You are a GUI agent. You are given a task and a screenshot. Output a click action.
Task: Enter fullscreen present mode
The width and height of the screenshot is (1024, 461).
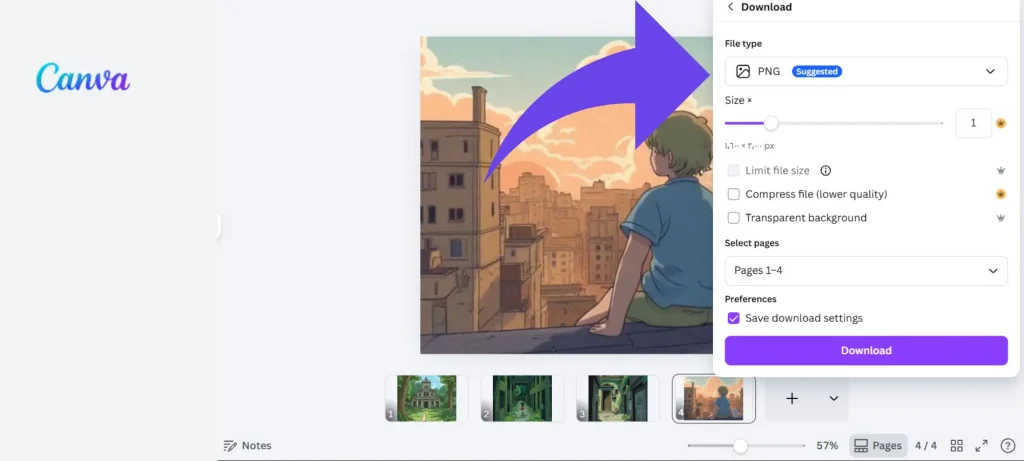pos(982,445)
